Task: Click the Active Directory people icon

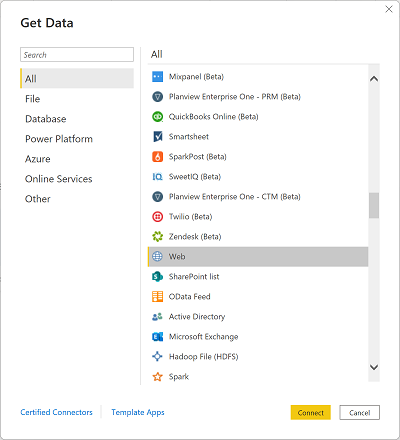Action: [x=157, y=317]
